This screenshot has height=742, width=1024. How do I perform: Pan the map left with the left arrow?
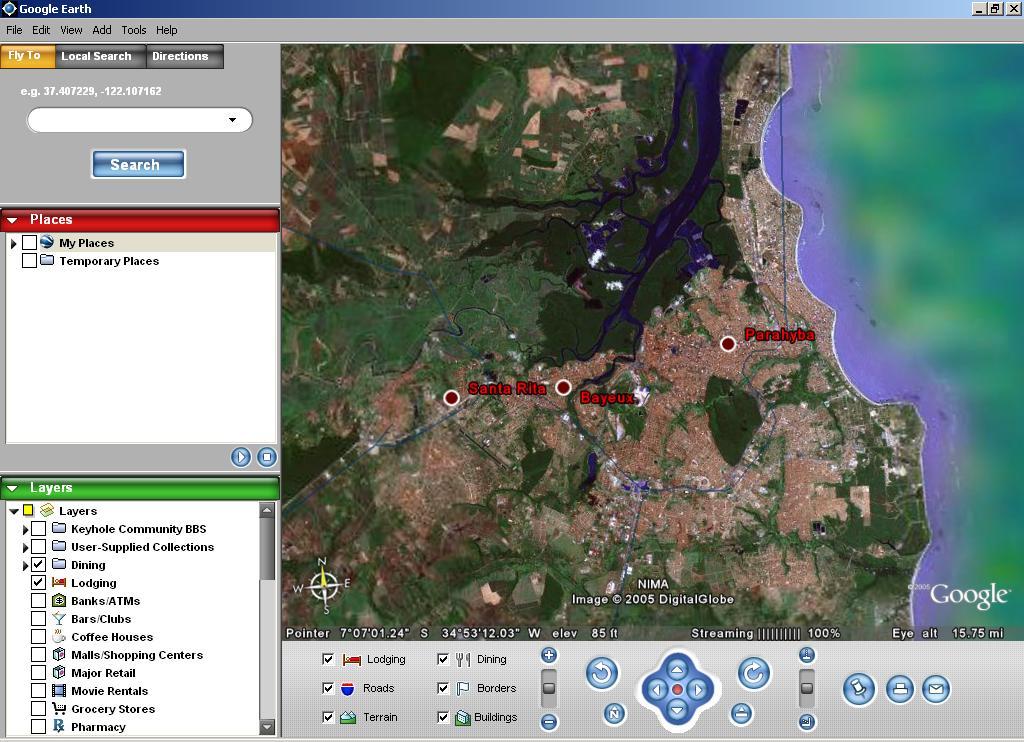(656, 689)
